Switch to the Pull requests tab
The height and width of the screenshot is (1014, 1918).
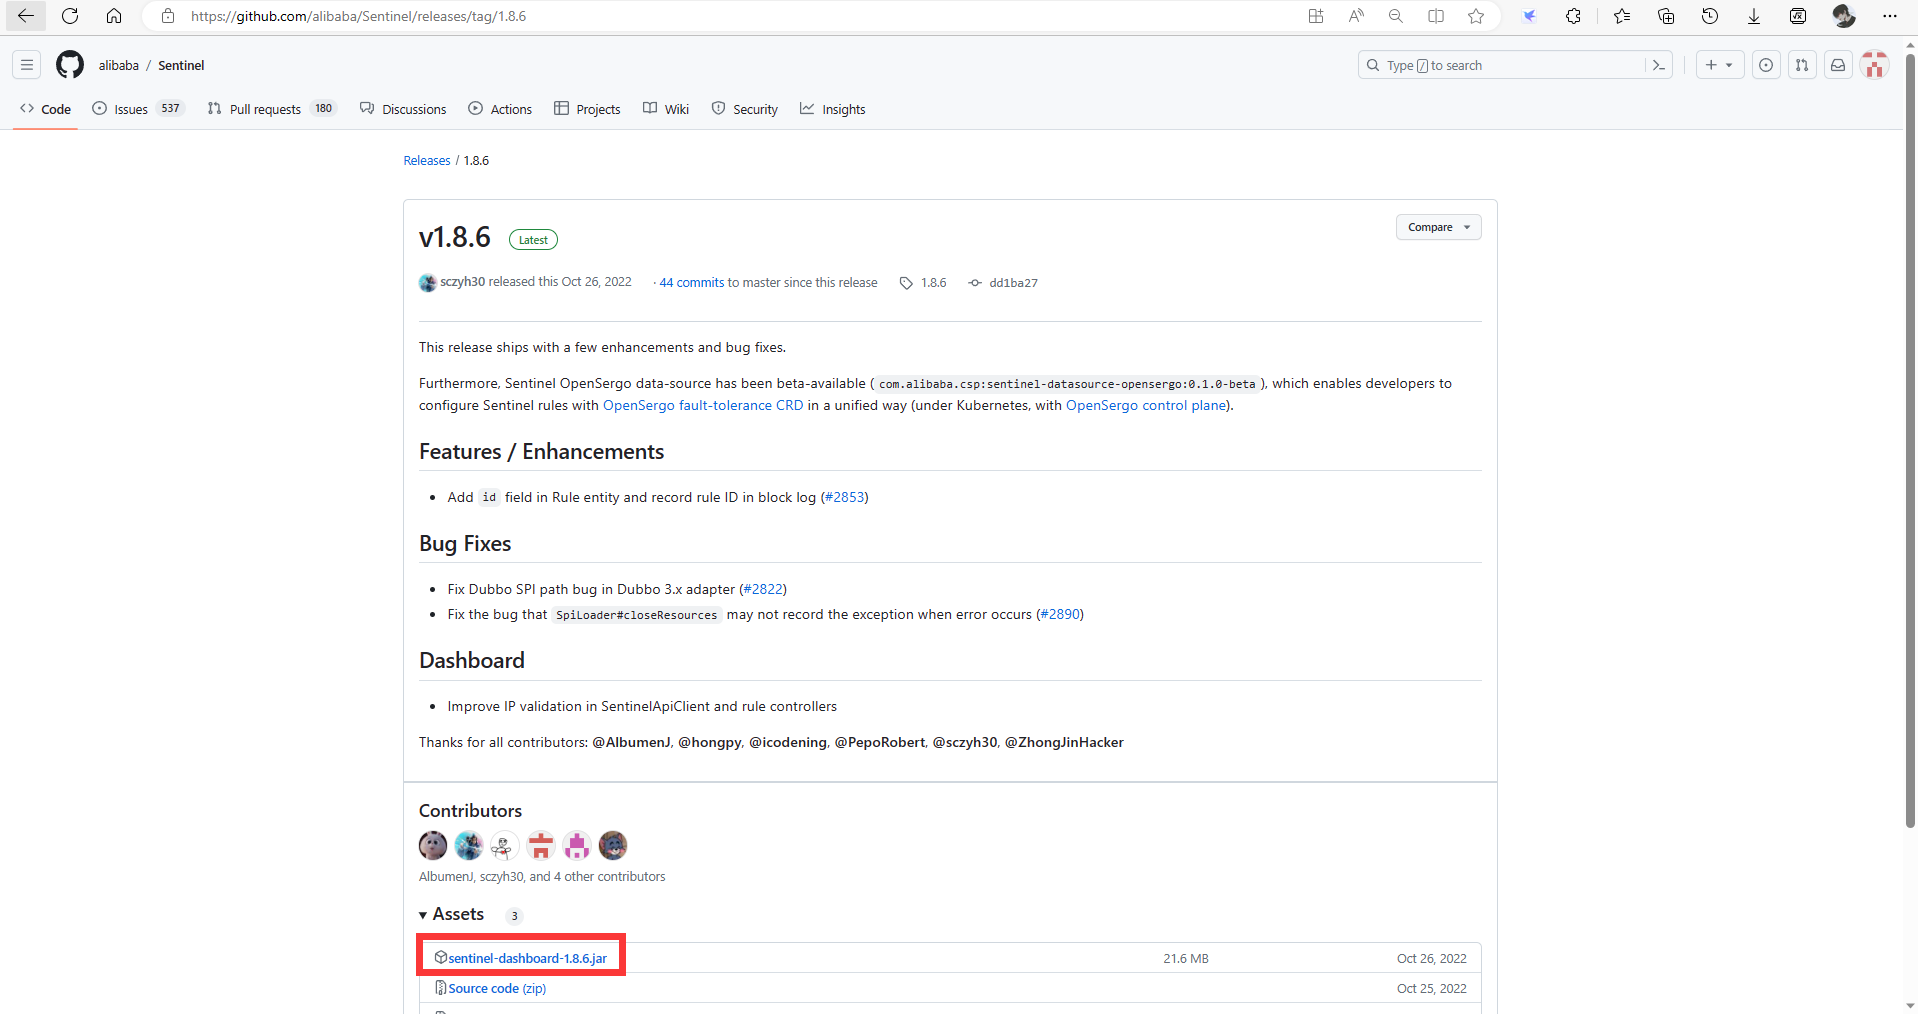[272, 109]
